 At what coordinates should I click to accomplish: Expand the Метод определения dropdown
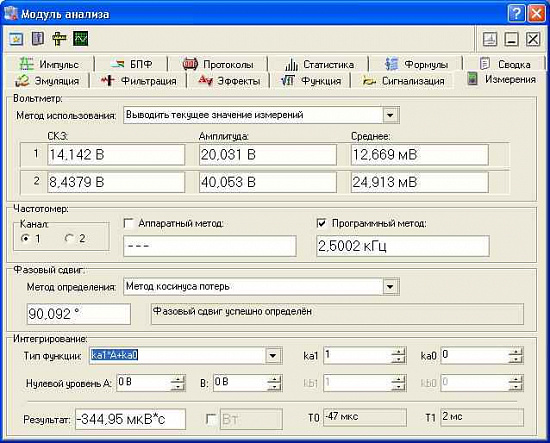point(390,287)
